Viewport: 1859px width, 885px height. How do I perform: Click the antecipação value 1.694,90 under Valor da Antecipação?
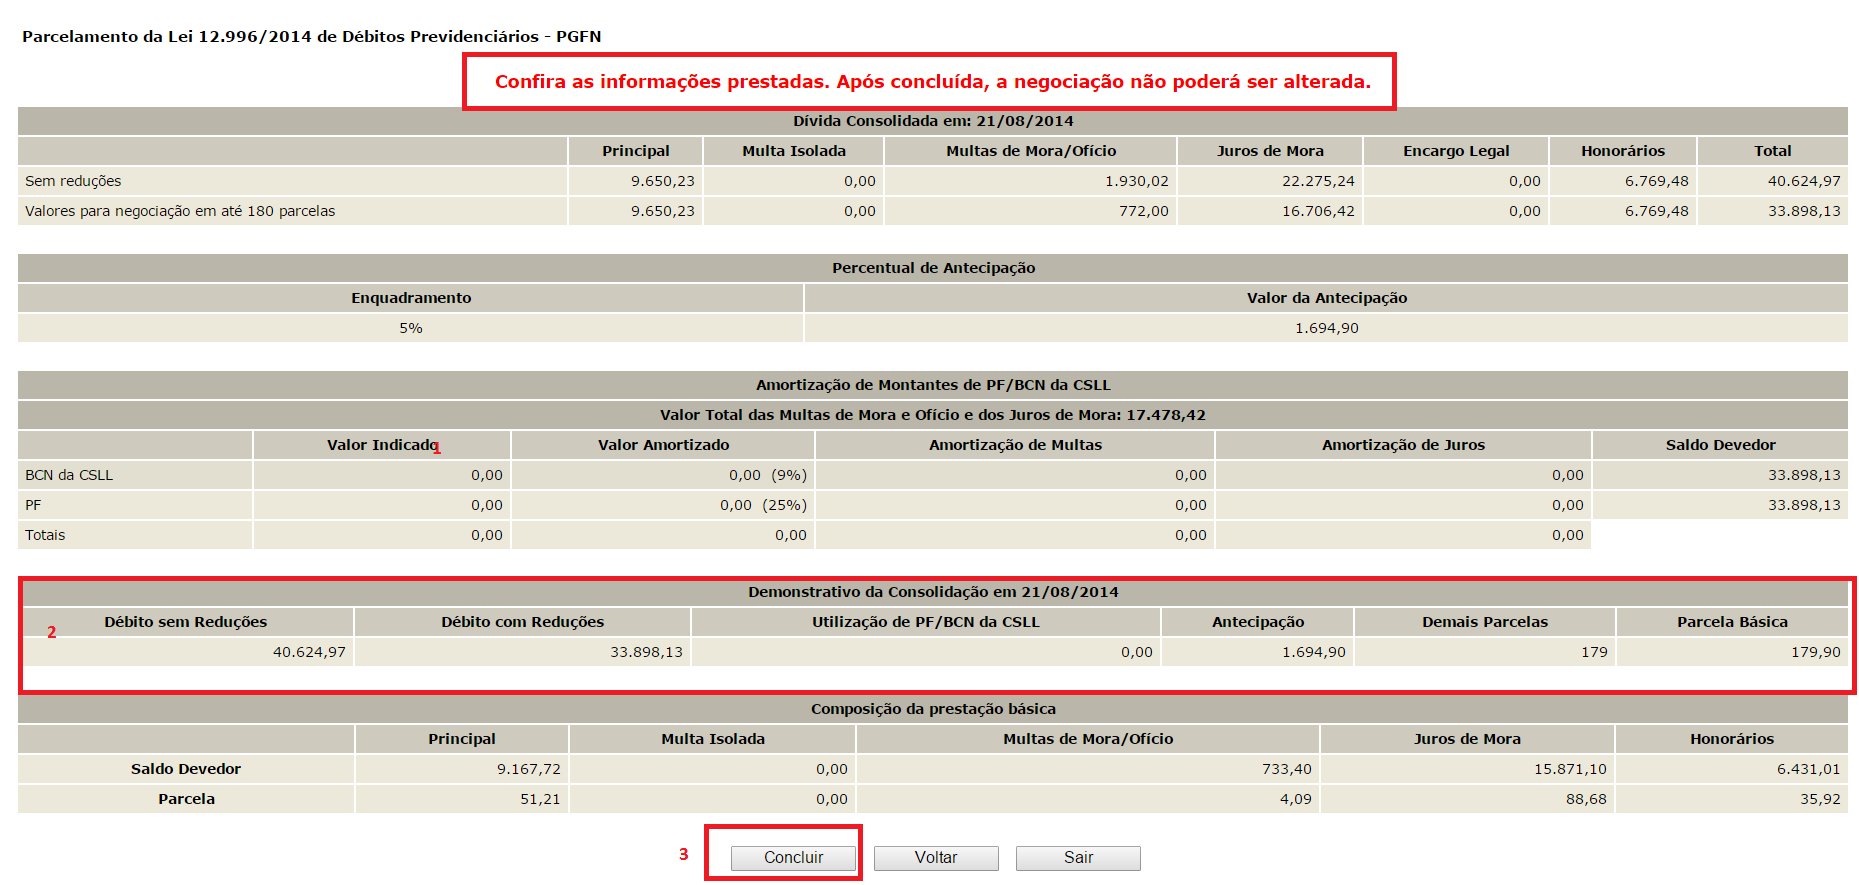(x=1327, y=328)
